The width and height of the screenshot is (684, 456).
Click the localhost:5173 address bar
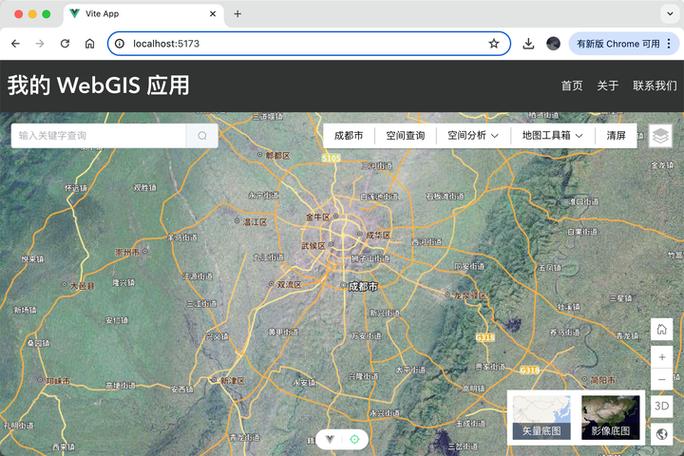pos(309,44)
